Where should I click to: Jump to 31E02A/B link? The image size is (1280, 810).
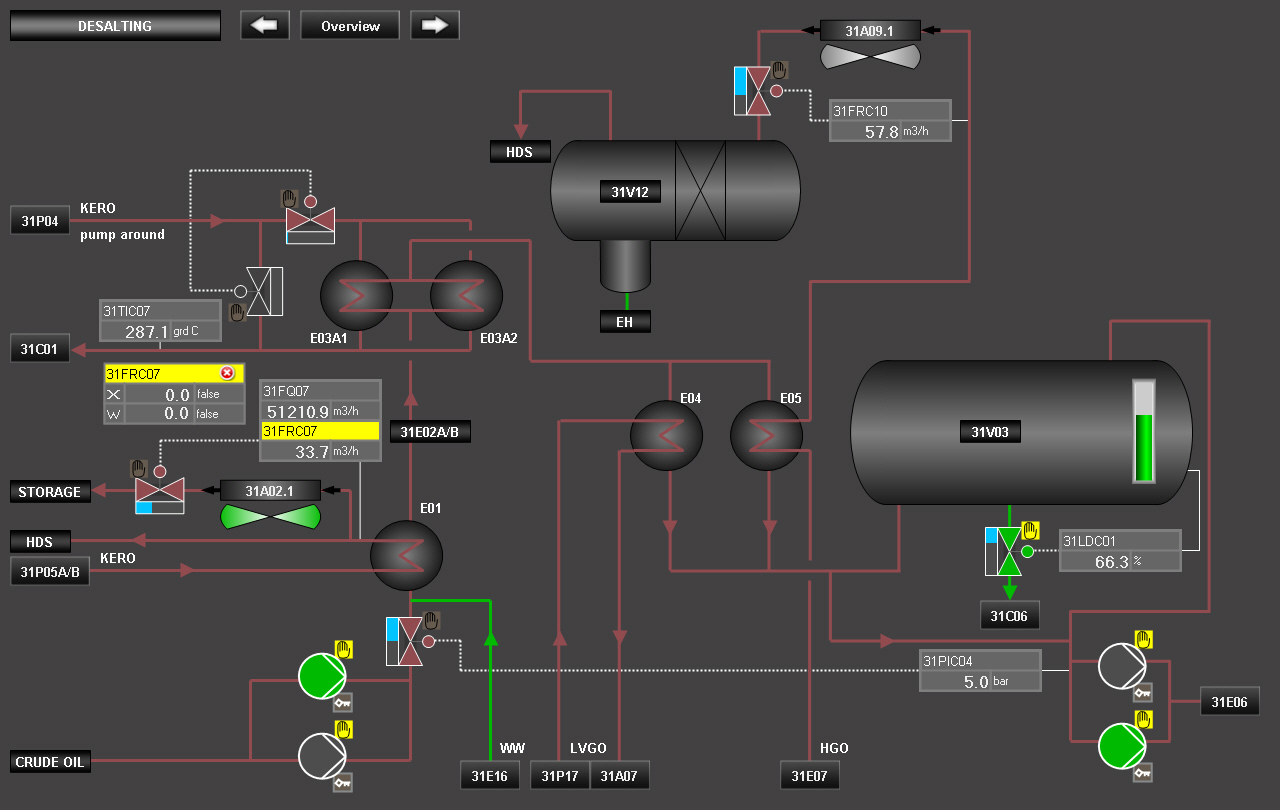430,431
